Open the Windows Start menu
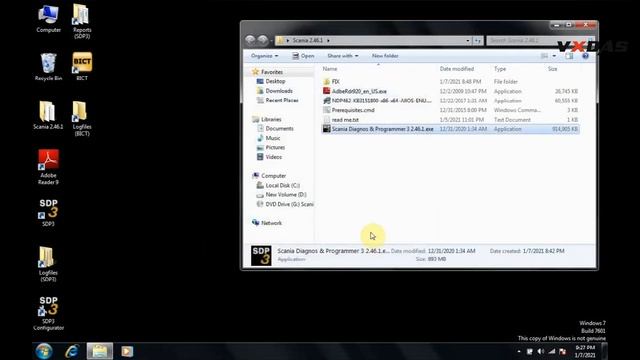This screenshot has height=360, width=640. [x=44, y=351]
